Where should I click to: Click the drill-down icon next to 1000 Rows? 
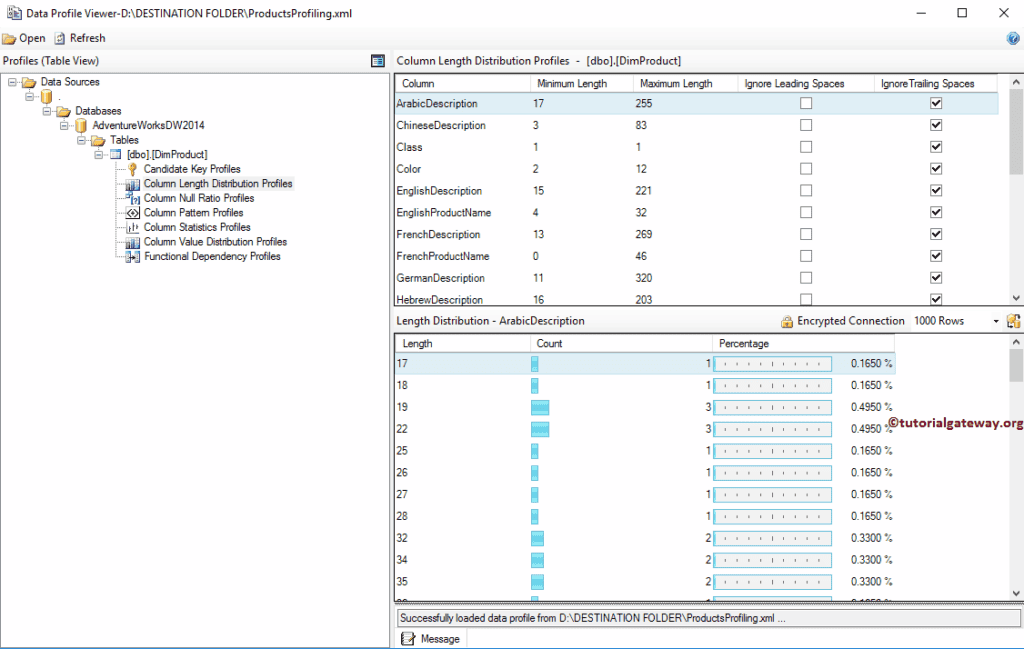pyautogui.click(x=1014, y=321)
